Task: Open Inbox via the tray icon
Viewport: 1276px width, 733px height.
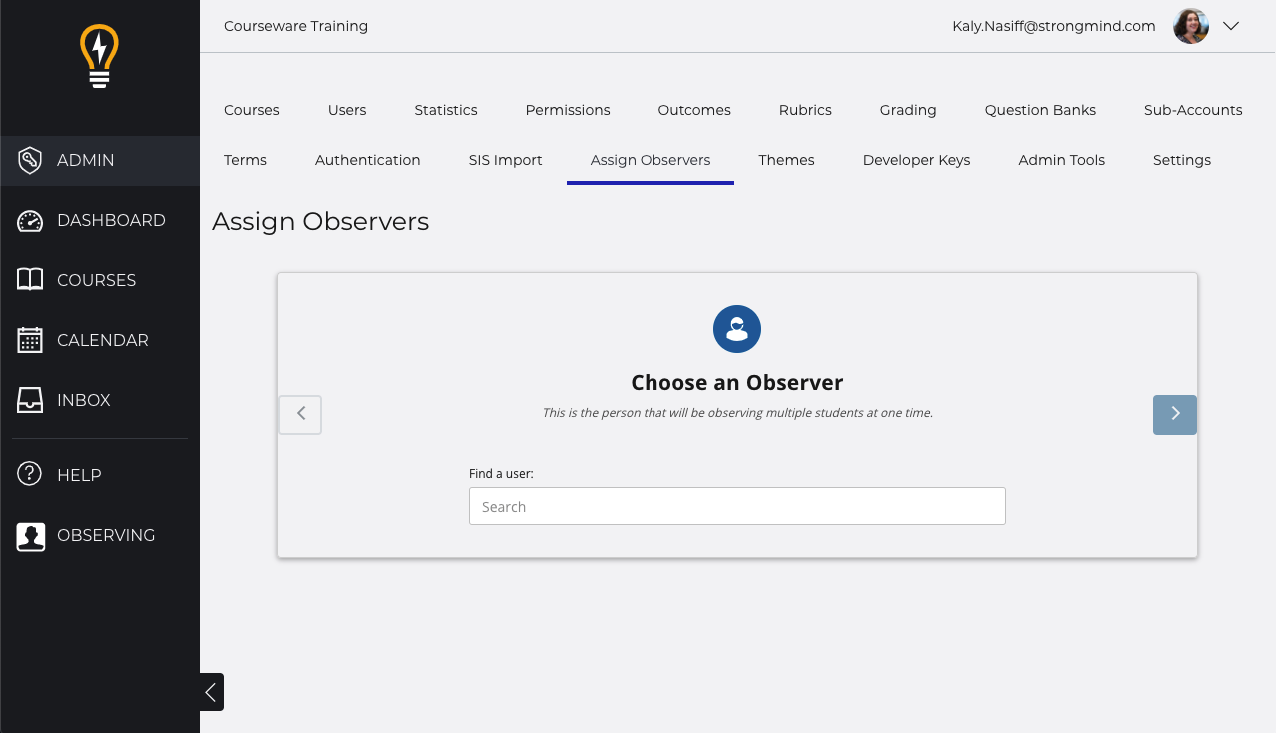Action: (30, 400)
